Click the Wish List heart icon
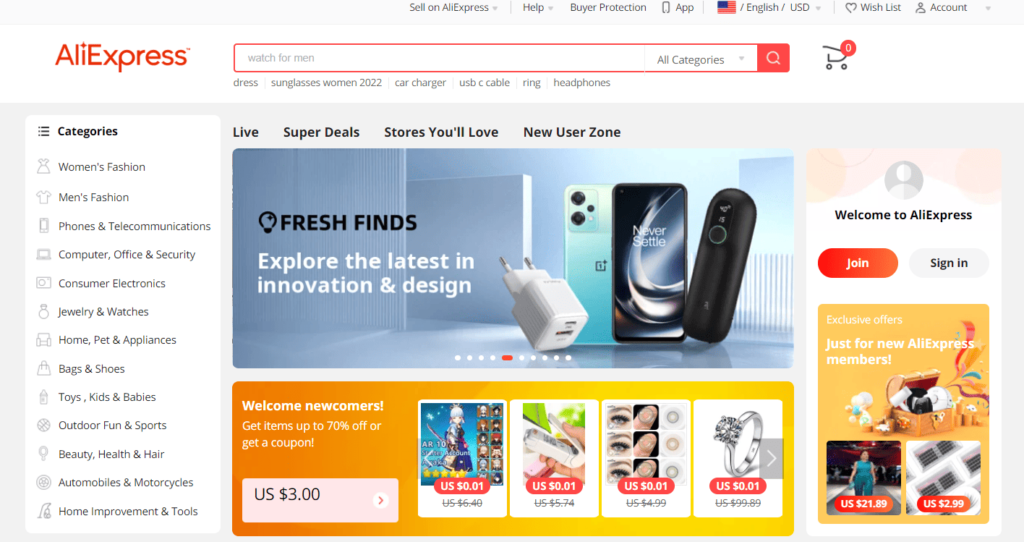Image resolution: width=1024 pixels, height=542 pixels. click(850, 8)
